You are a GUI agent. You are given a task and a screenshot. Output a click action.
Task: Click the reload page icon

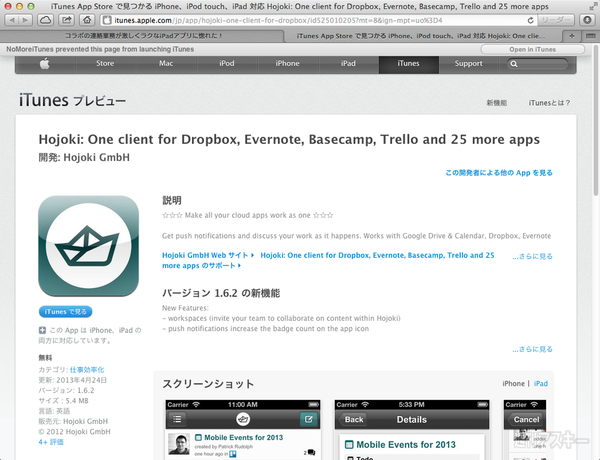click(530, 20)
